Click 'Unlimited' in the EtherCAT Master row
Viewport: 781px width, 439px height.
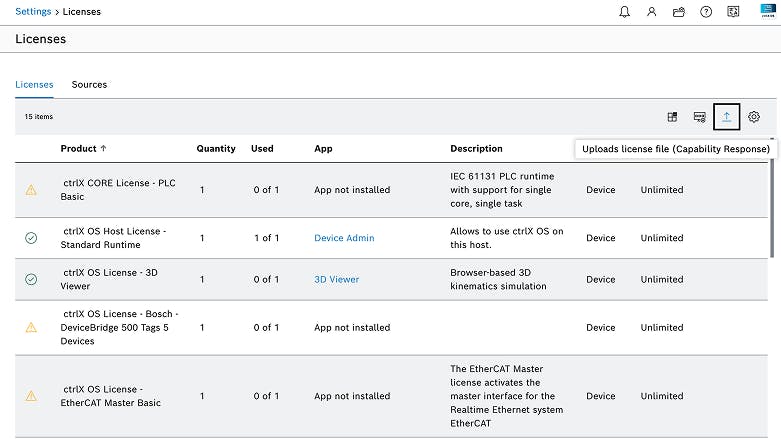pos(662,396)
